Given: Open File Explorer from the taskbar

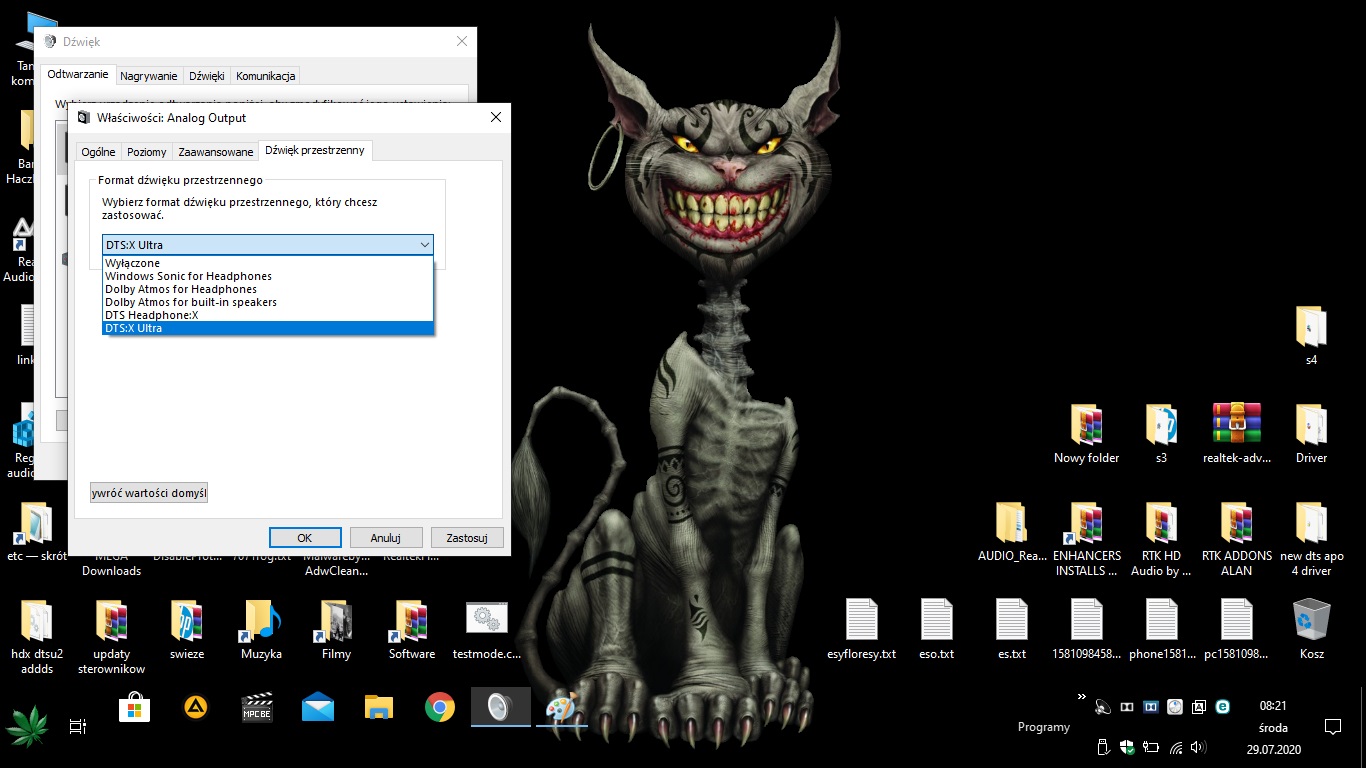Looking at the screenshot, I should click(379, 708).
